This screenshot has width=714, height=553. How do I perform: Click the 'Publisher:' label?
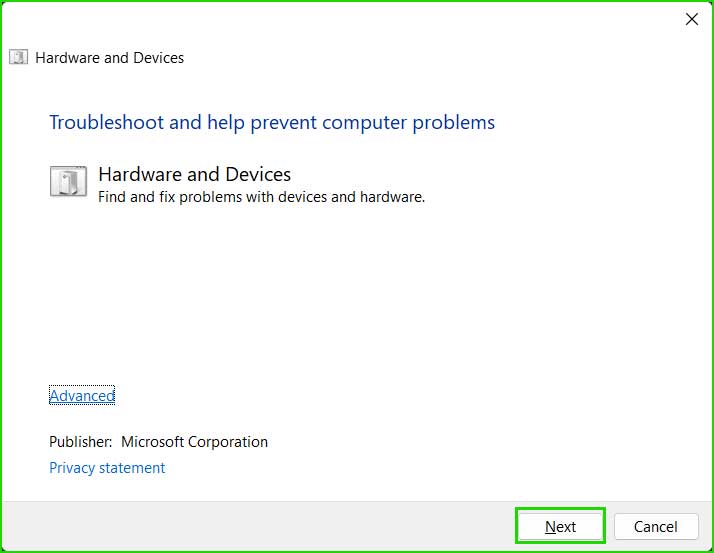pos(81,442)
